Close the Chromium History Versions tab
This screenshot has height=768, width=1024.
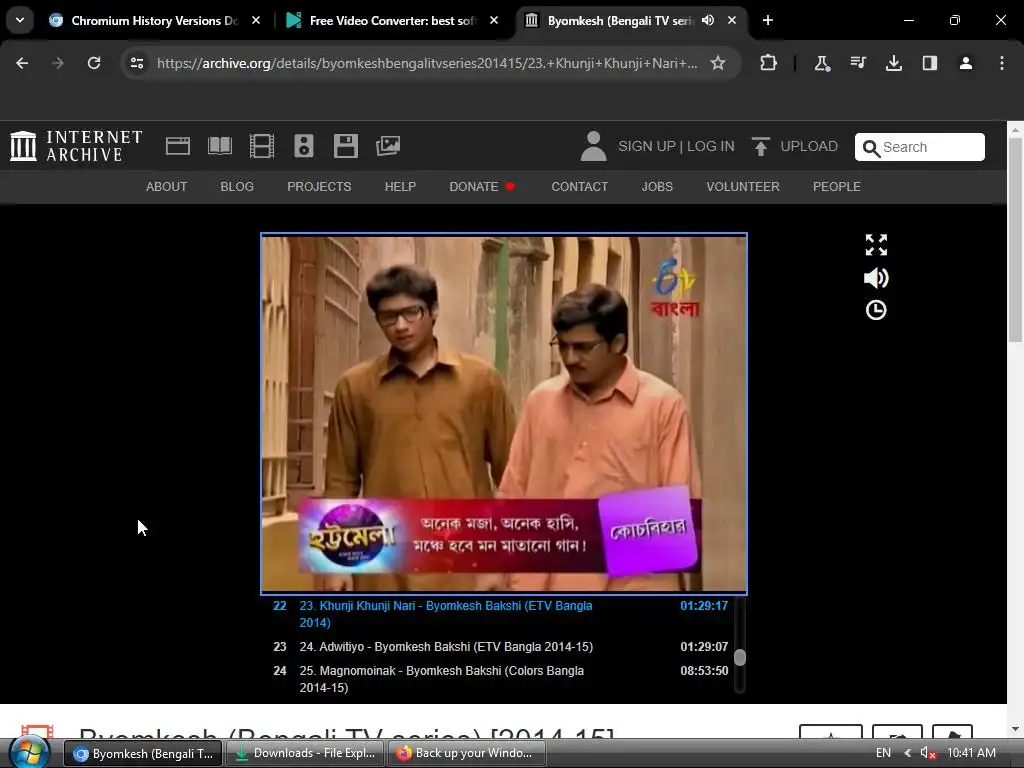[256, 20]
